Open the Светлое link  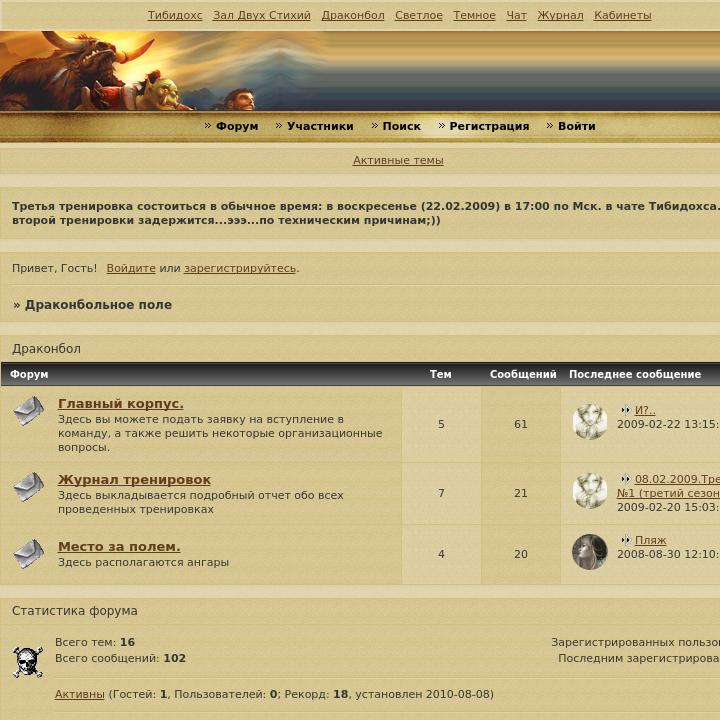(x=419, y=16)
